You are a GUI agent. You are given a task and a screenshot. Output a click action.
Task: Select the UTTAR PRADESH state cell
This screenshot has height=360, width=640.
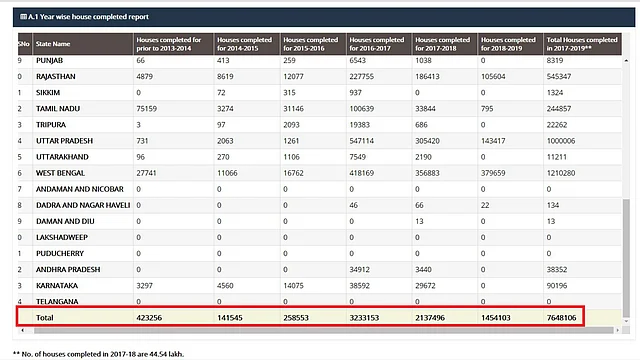tap(64, 141)
